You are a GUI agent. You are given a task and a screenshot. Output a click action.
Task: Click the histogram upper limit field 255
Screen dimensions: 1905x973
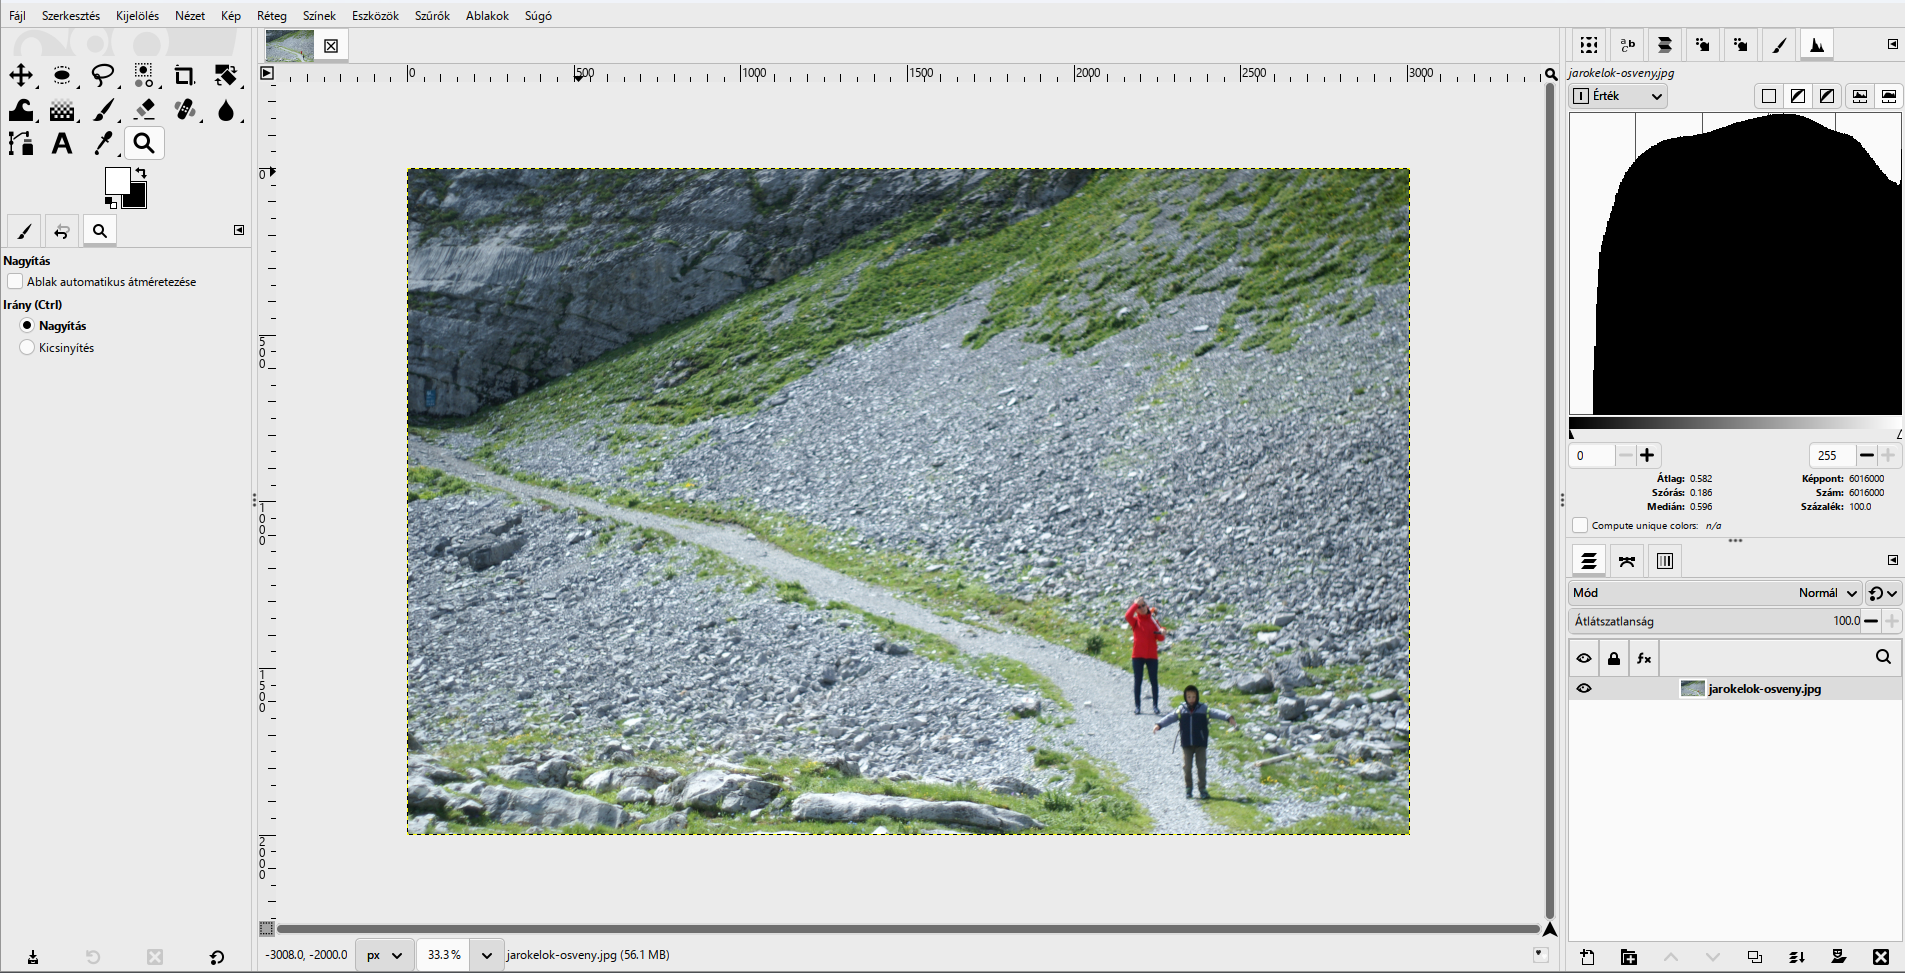click(1832, 456)
